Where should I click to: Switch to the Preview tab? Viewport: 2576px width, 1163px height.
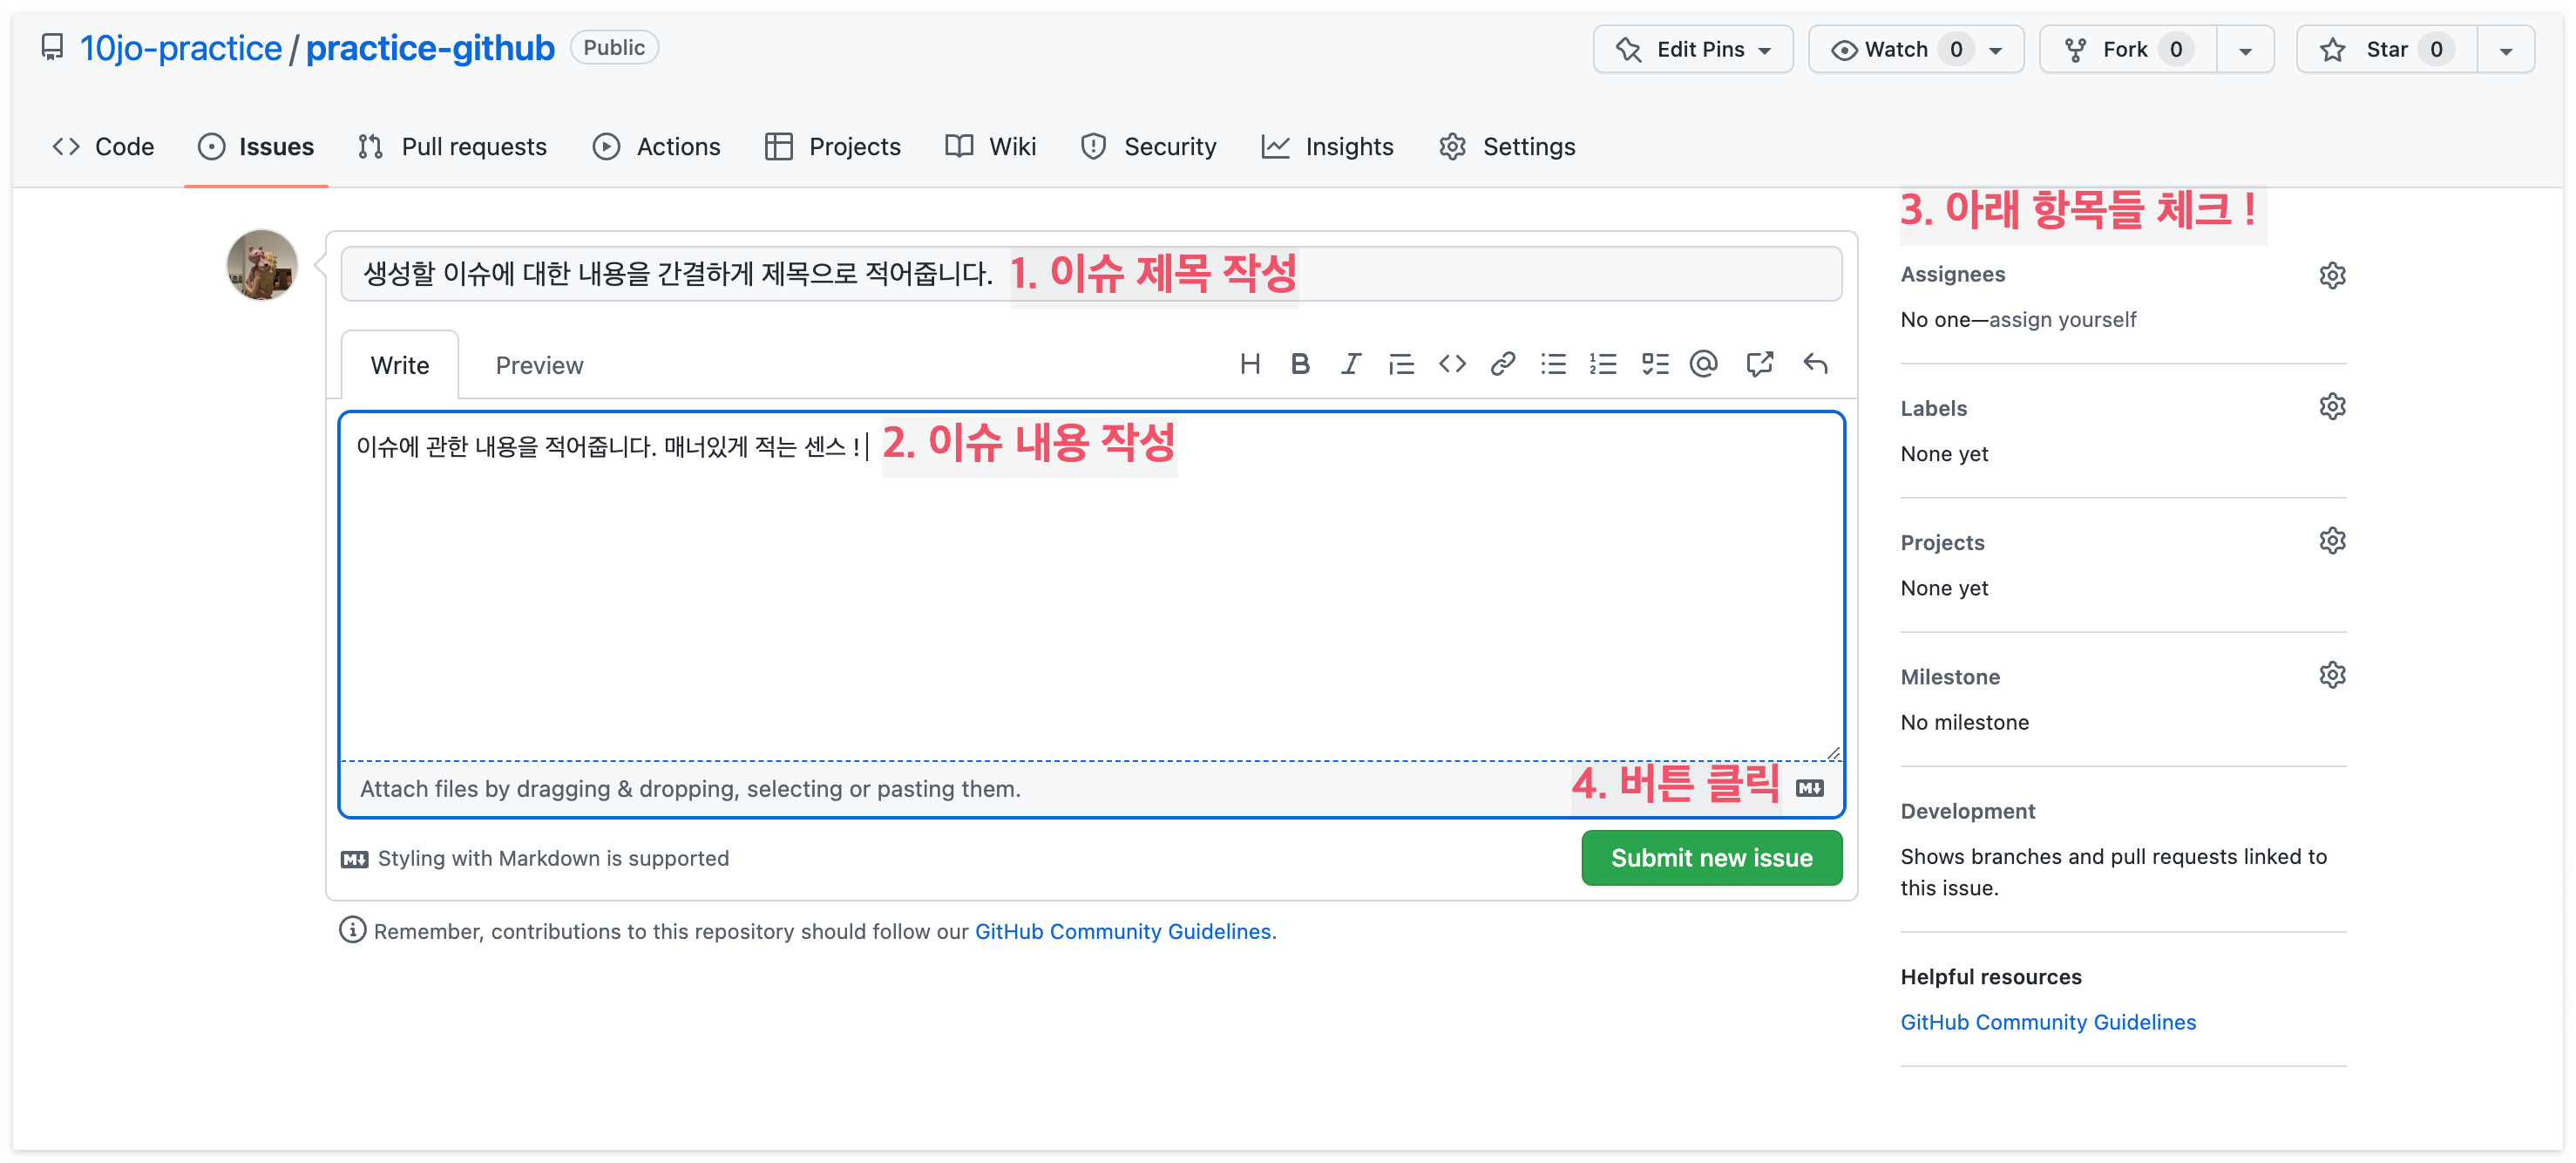pyautogui.click(x=539, y=366)
